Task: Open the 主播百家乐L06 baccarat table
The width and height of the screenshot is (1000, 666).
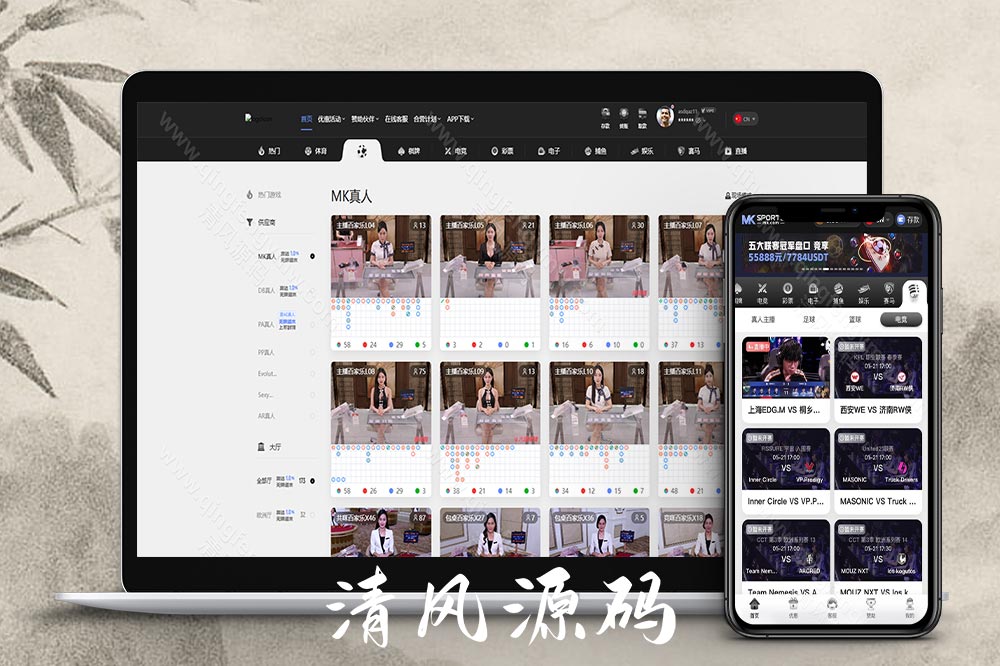Action: coord(599,283)
